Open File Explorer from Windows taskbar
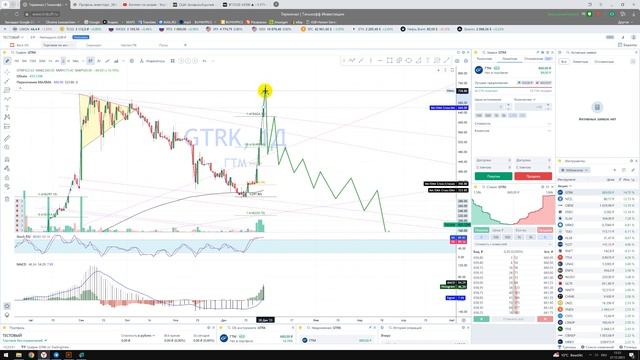This screenshot has width=640, height=360. [x=18, y=355]
